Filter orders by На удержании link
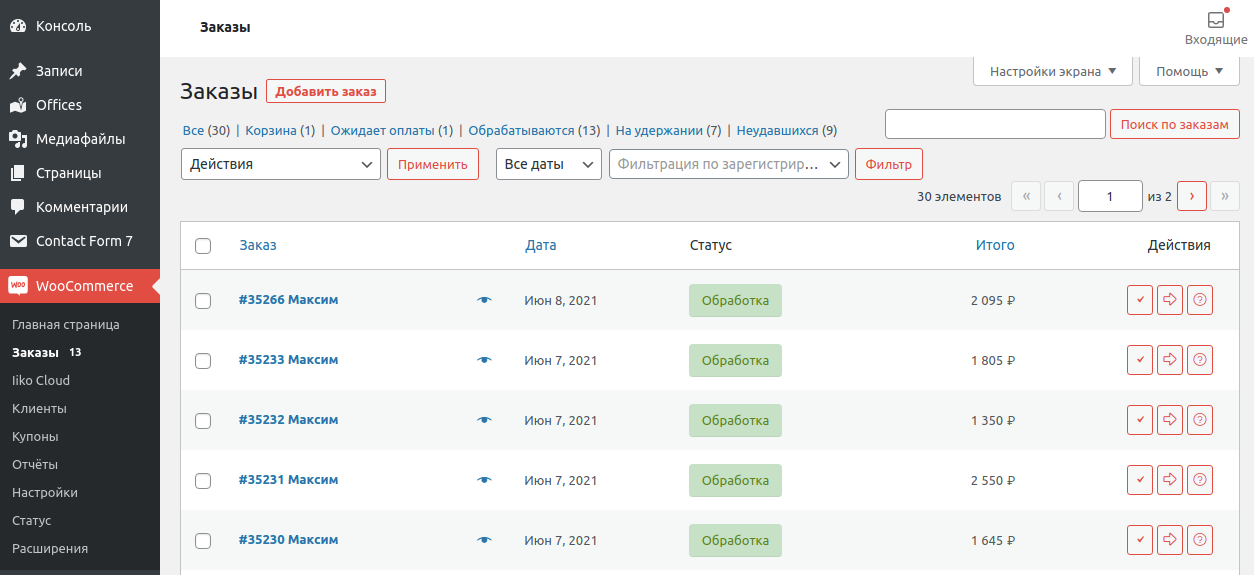 click(x=659, y=131)
